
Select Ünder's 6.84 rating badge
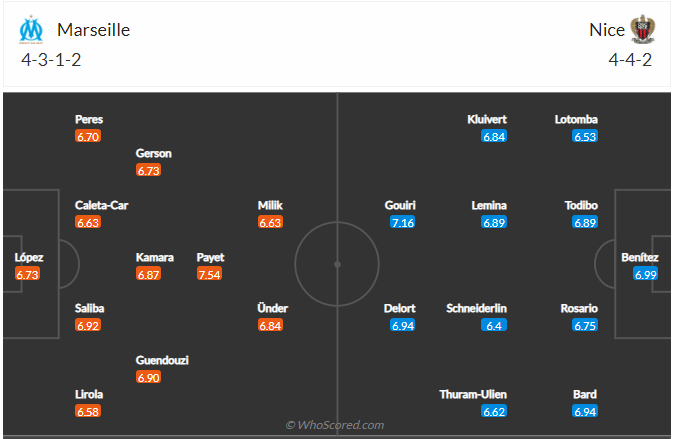tap(271, 325)
